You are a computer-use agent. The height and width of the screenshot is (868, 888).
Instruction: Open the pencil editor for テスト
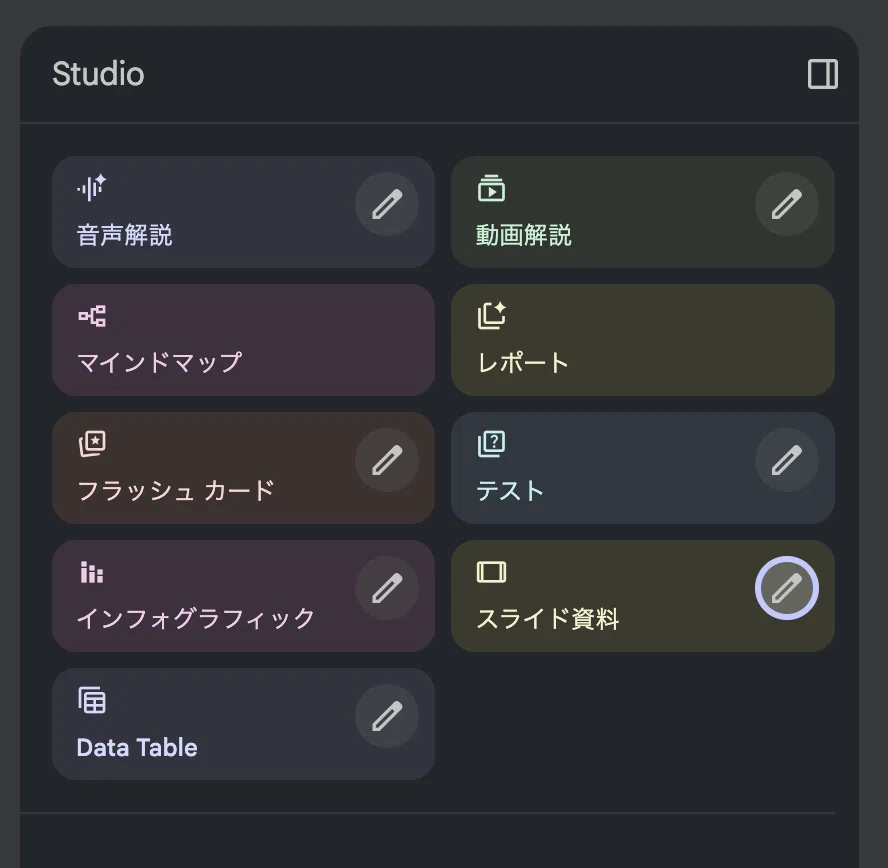(x=787, y=460)
